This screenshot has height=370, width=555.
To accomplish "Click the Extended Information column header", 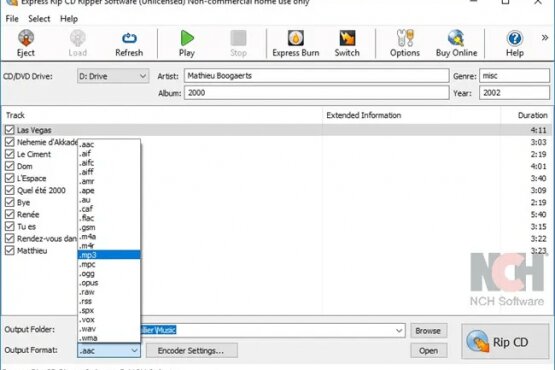I will tap(411, 115).
